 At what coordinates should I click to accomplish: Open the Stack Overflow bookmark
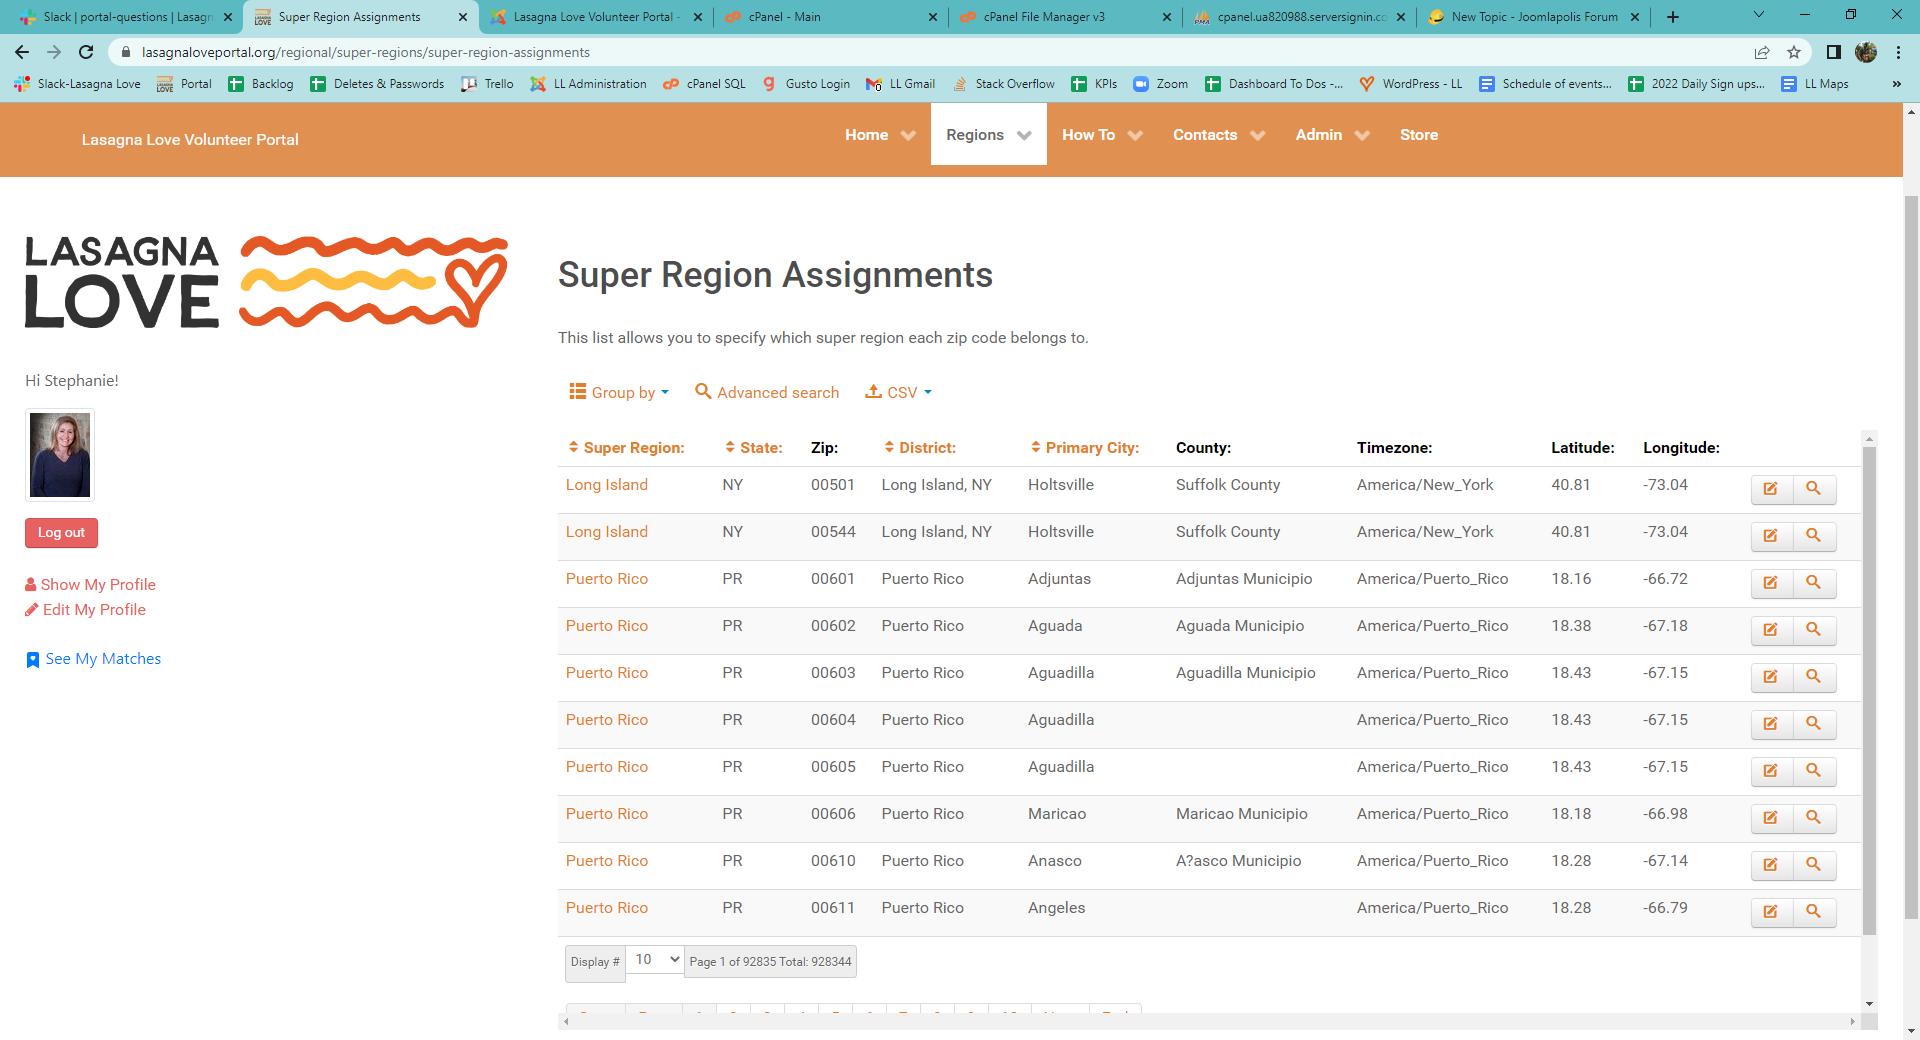click(1003, 84)
